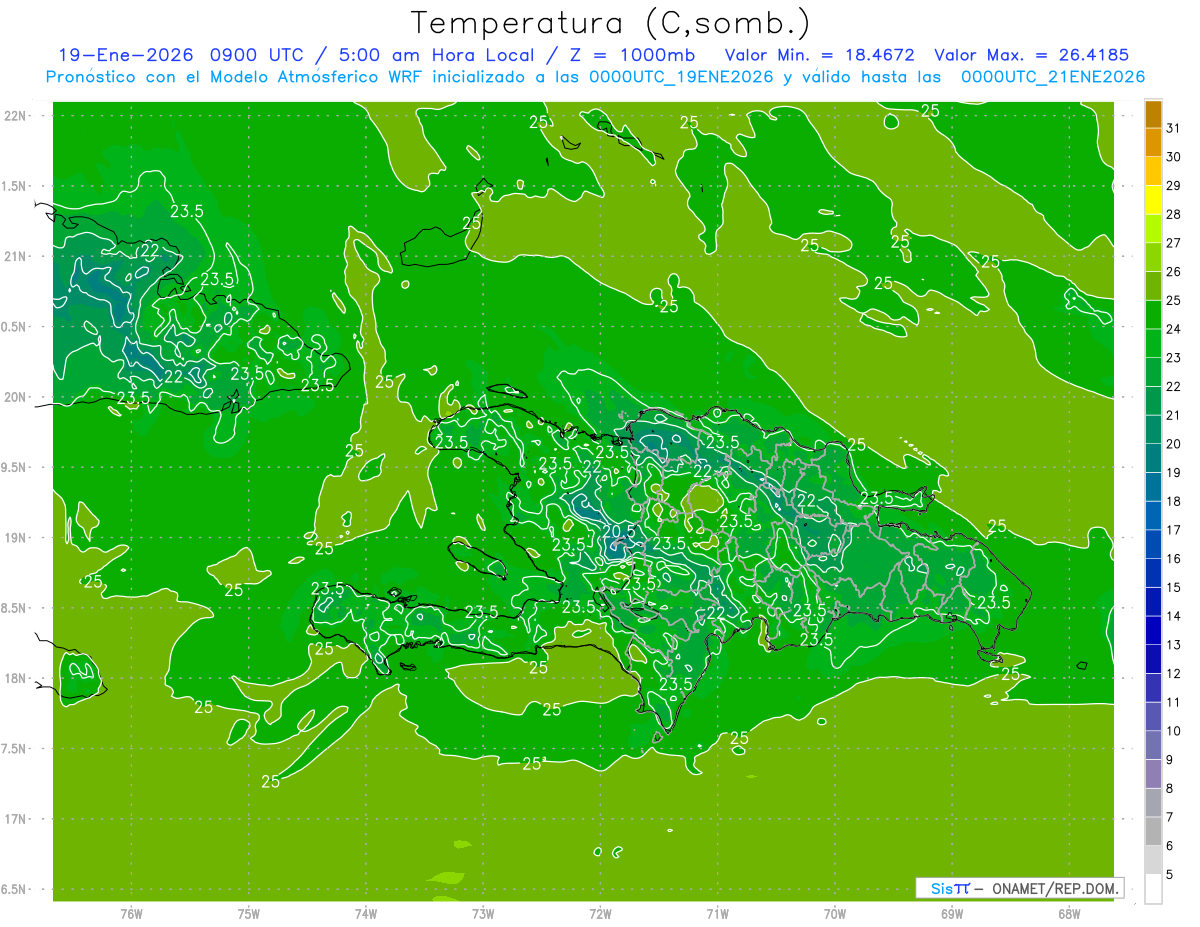This screenshot has height=927, width=1200.
Task: Click the 'Temperatura (C,somb.)' map title
Action: tap(610, 22)
